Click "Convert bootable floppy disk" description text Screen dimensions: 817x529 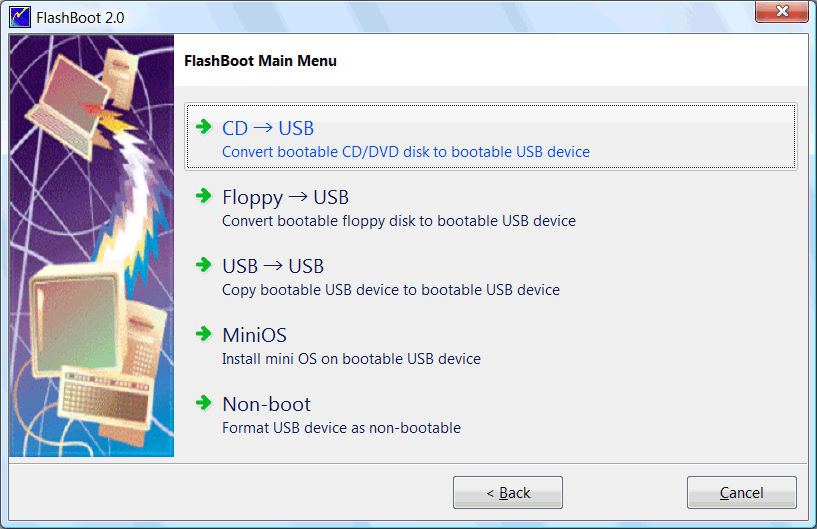pos(398,221)
